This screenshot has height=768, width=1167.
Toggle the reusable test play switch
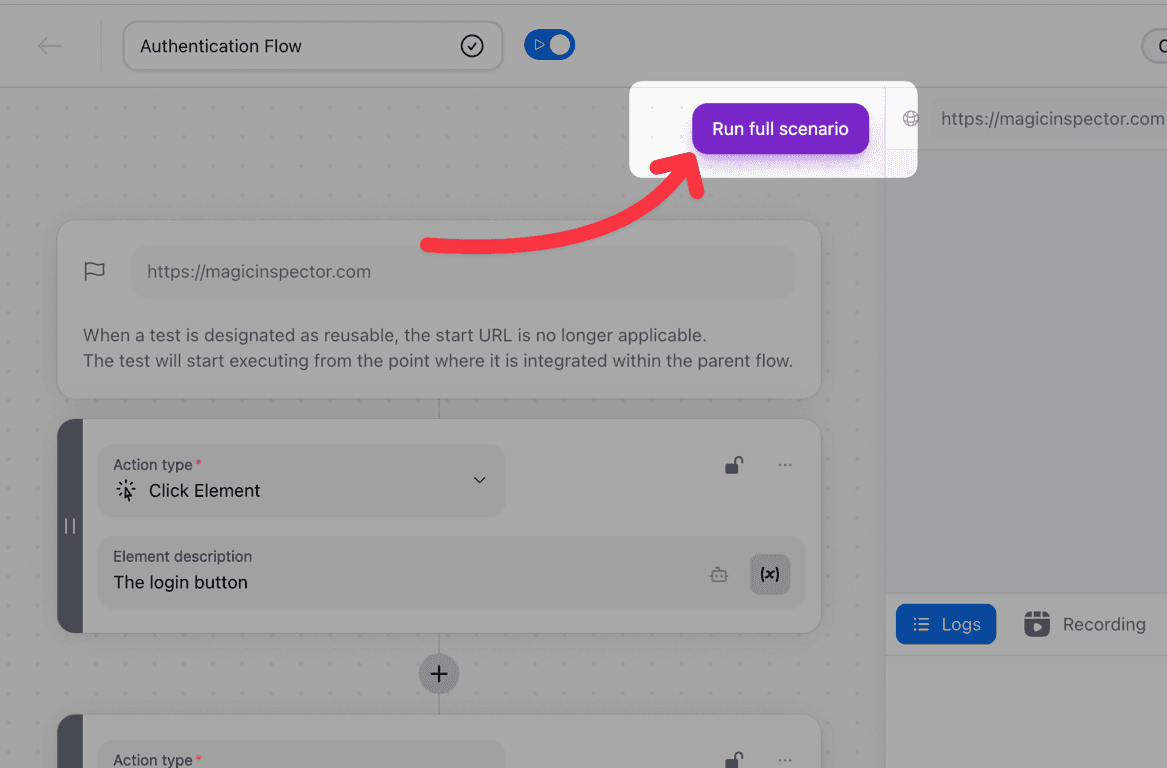(x=549, y=45)
